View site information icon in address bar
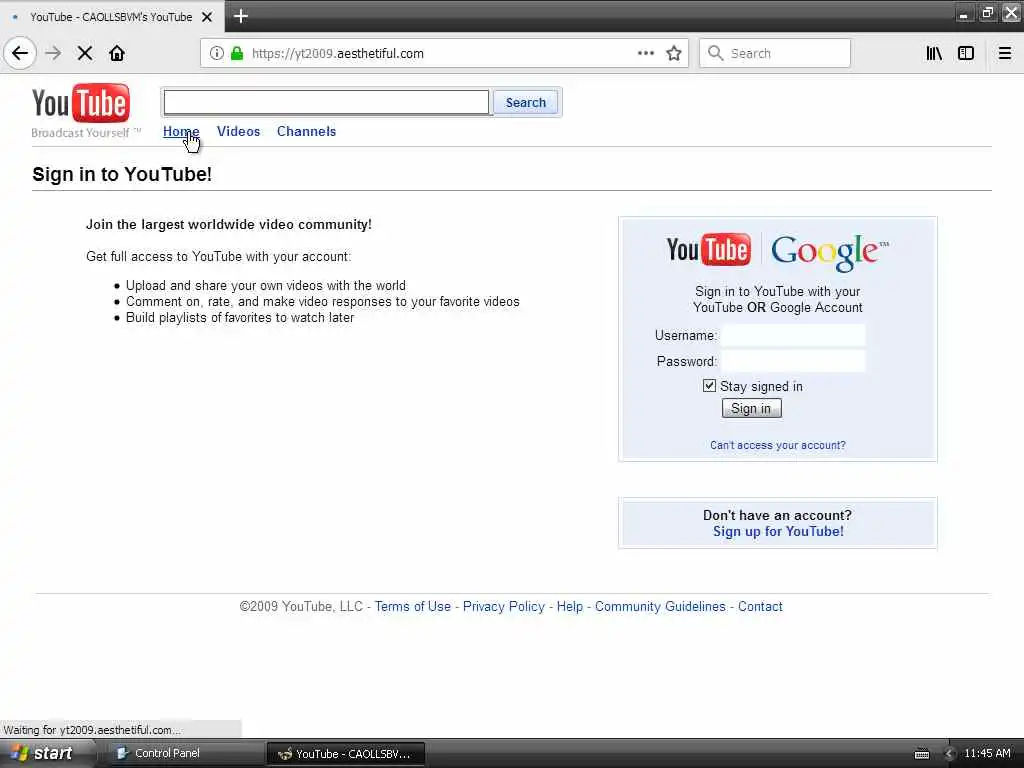 tap(216, 53)
